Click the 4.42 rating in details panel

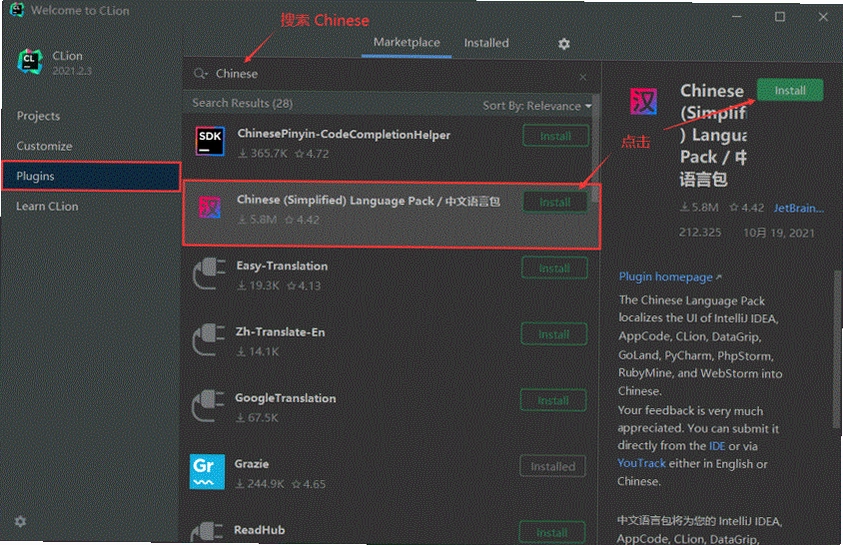coord(747,208)
